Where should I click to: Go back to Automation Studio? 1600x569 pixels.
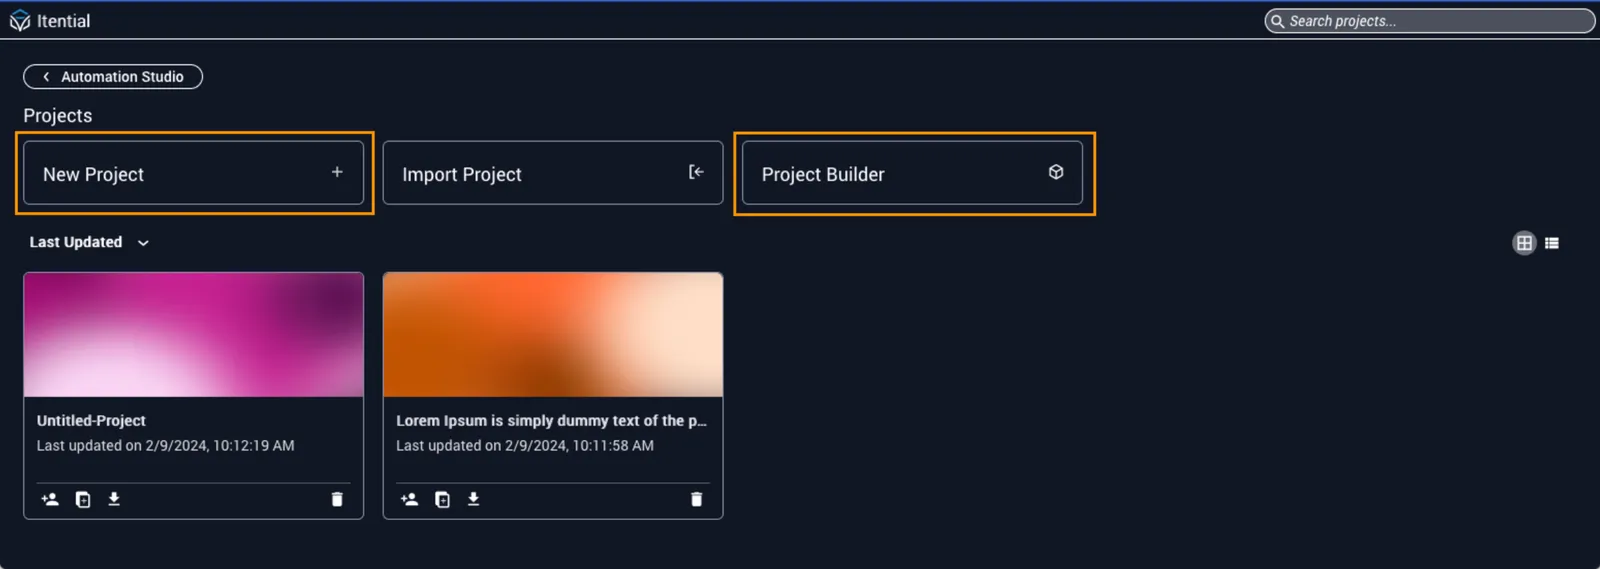pos(113,77)
